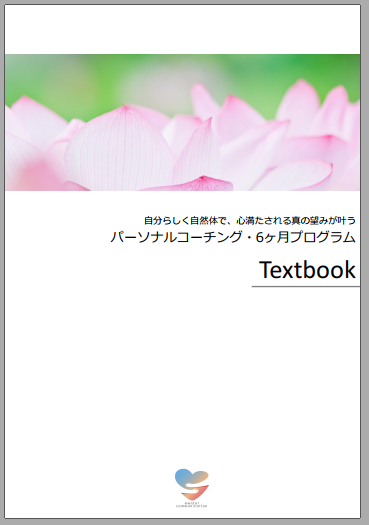
Task: Click the Textbook title text
Action: pyautogui.click(x=307, y=270)
